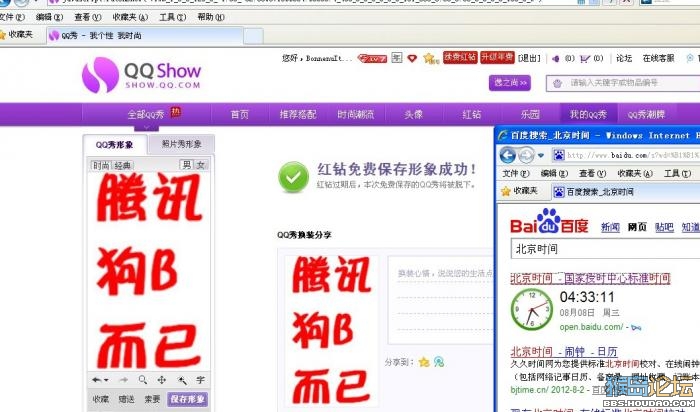Open the 时尚潮流 nav item
700x412 pixels.
[356, 115]
